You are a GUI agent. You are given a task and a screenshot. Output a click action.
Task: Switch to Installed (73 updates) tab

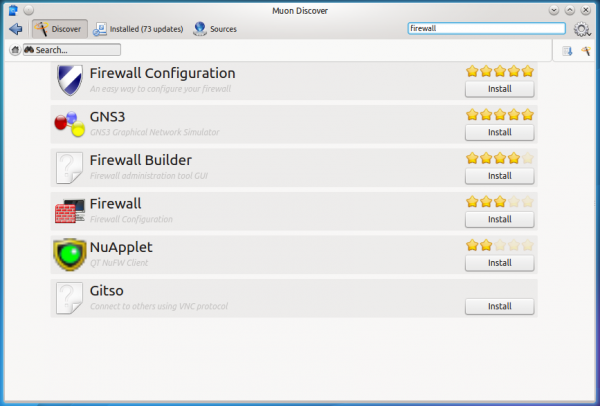[x=138, y=29]
